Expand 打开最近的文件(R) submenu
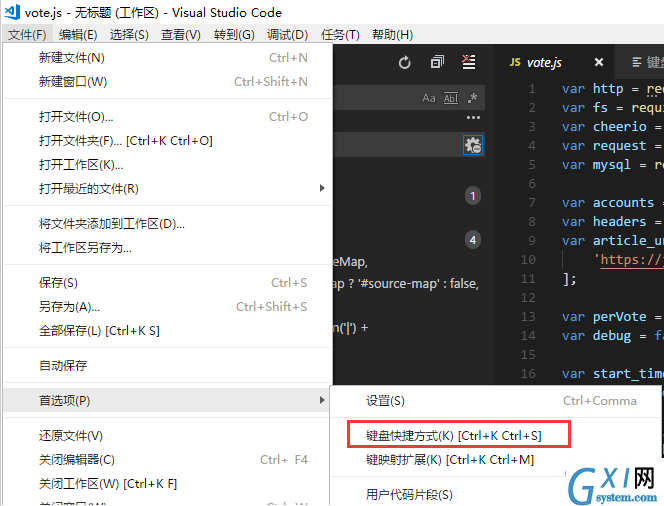664x506 pixels. [168, 188]
